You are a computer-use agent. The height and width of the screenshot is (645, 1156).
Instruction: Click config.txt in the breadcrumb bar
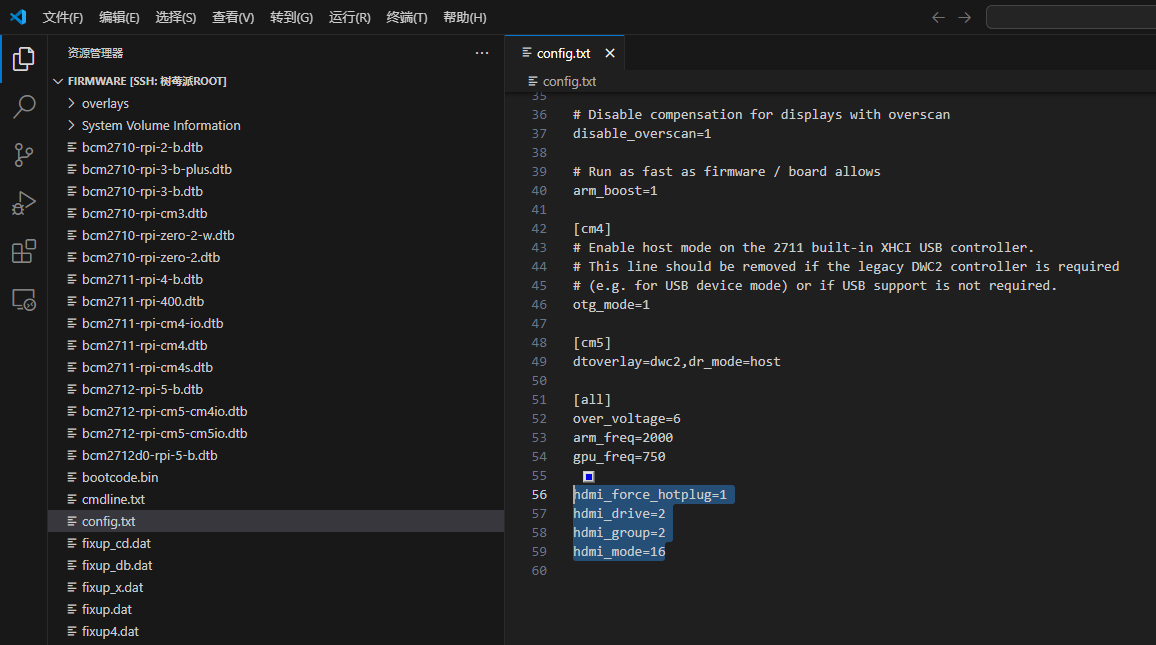569,81
